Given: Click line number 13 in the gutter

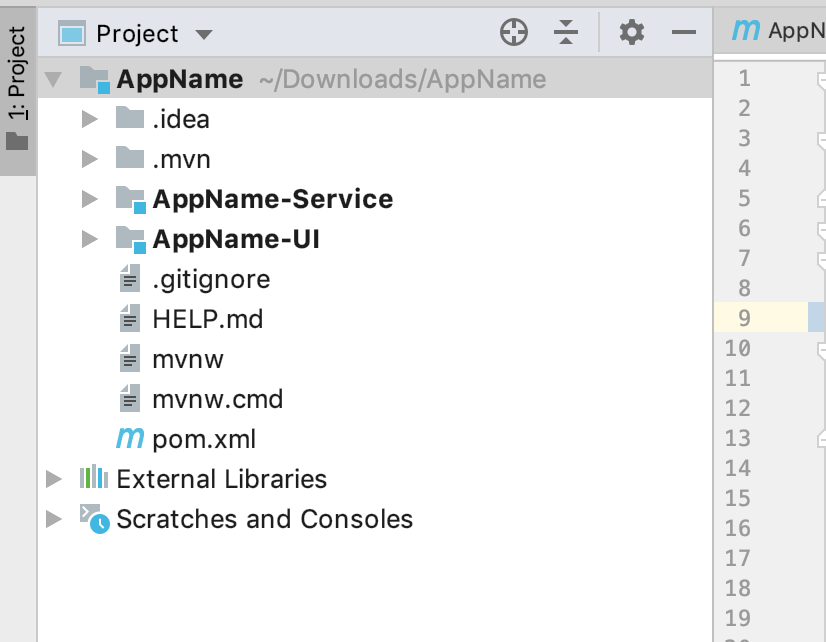Looking at the screenshot, I should tap(737, 438).
